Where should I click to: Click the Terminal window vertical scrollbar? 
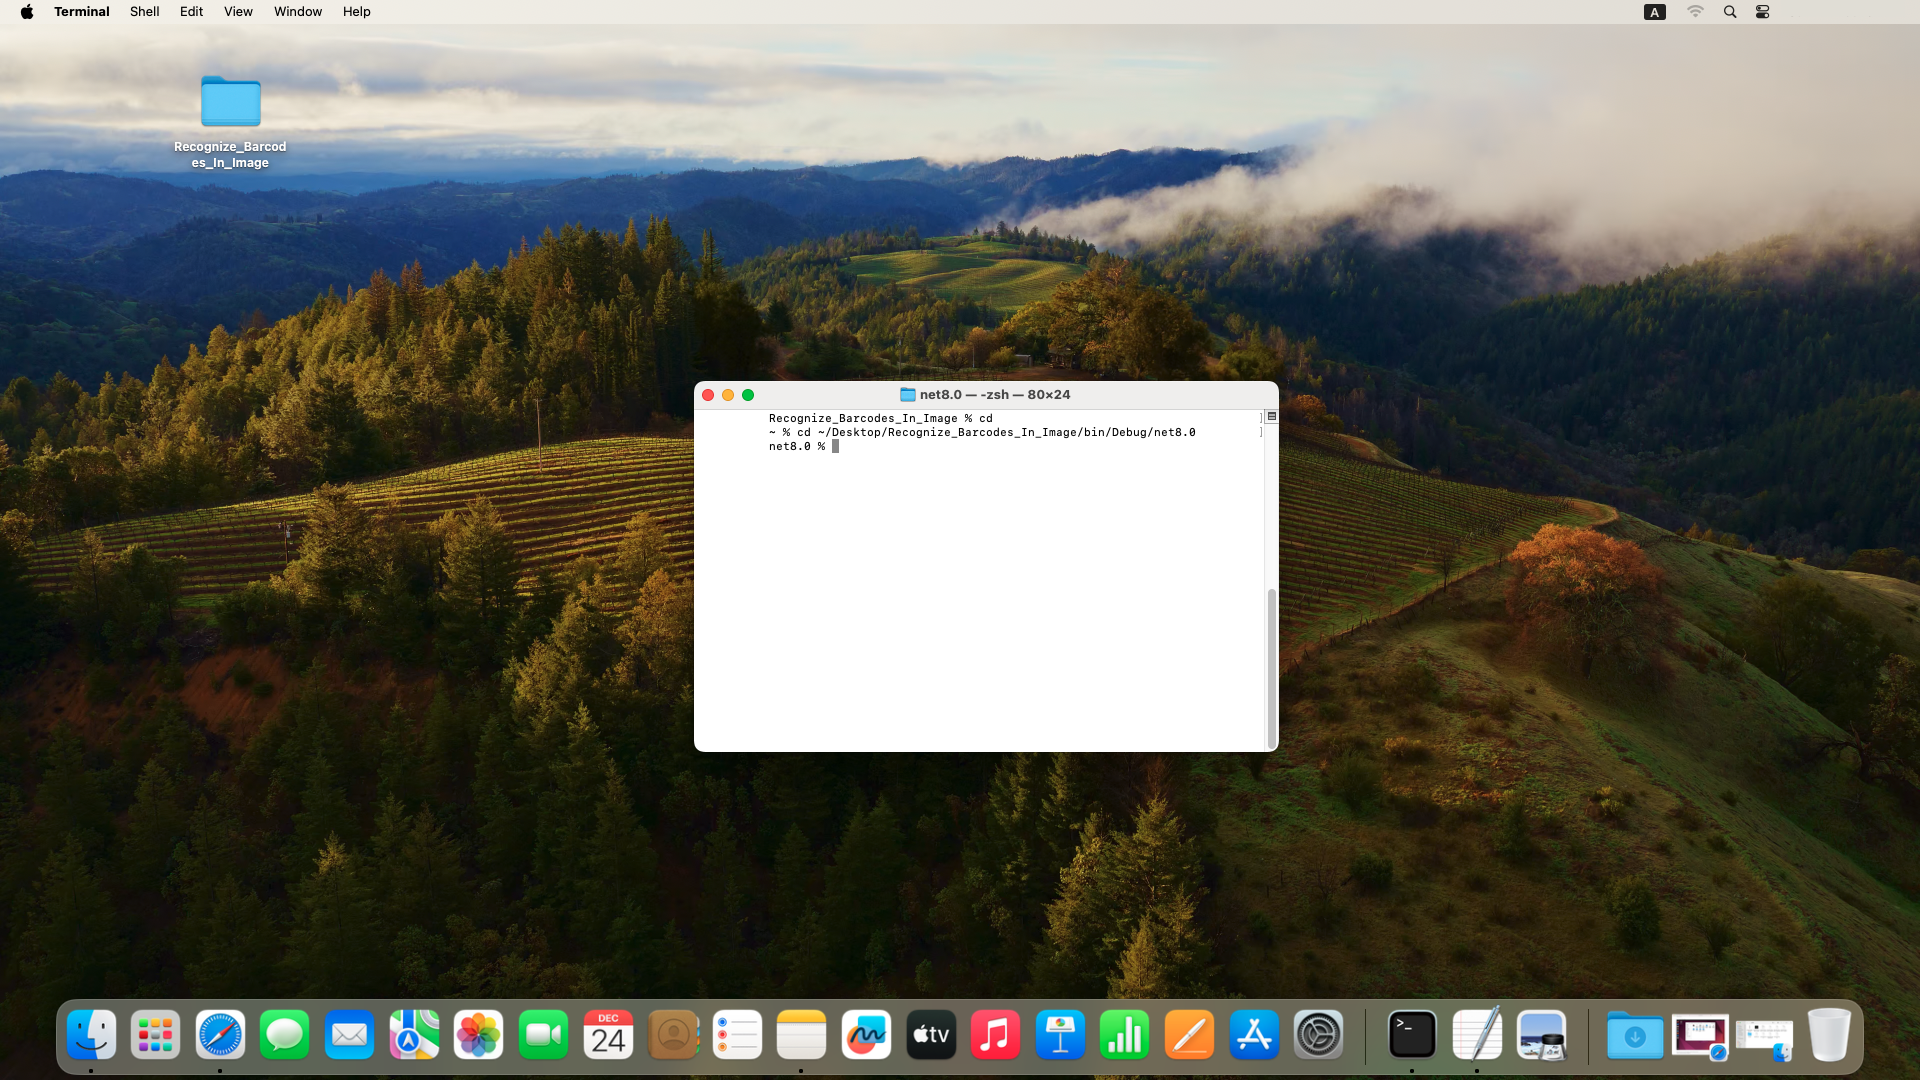click(x=1272, y=667)
